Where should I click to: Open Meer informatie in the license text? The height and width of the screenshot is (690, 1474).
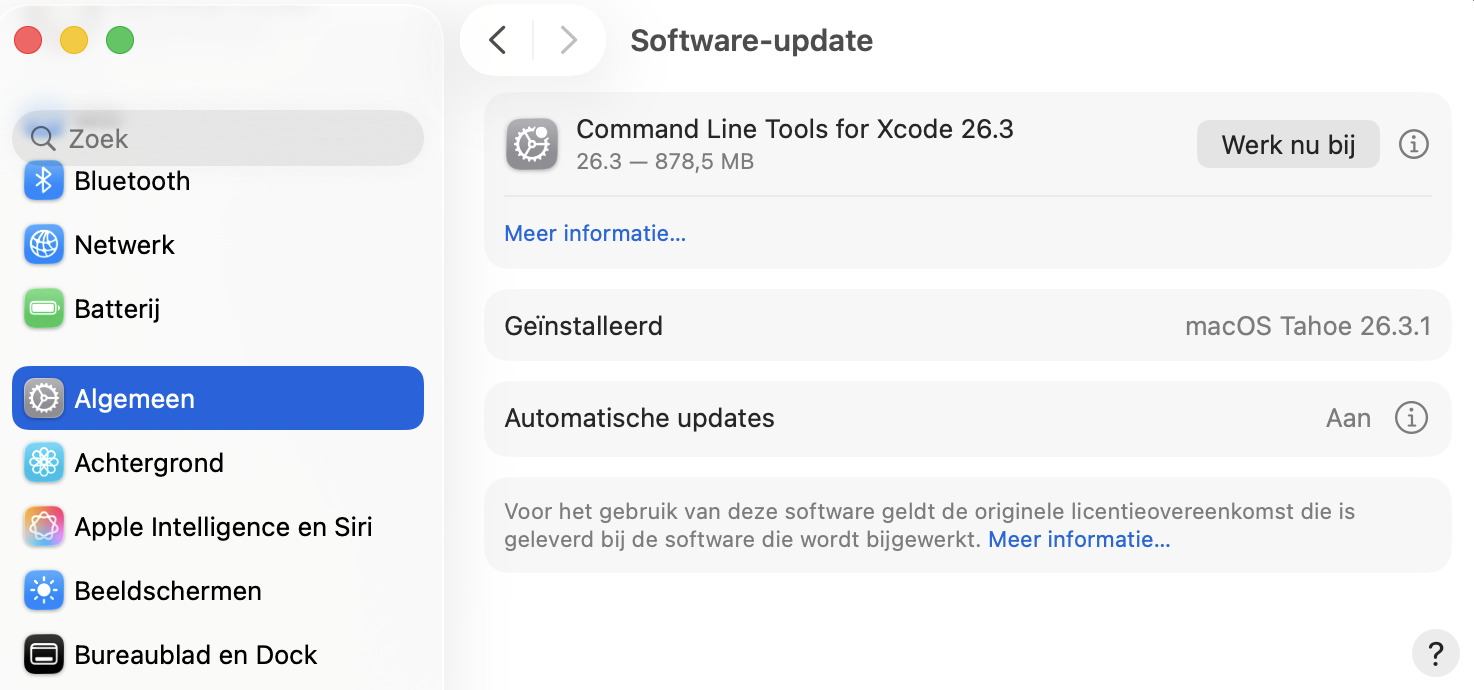[1078, 539]
